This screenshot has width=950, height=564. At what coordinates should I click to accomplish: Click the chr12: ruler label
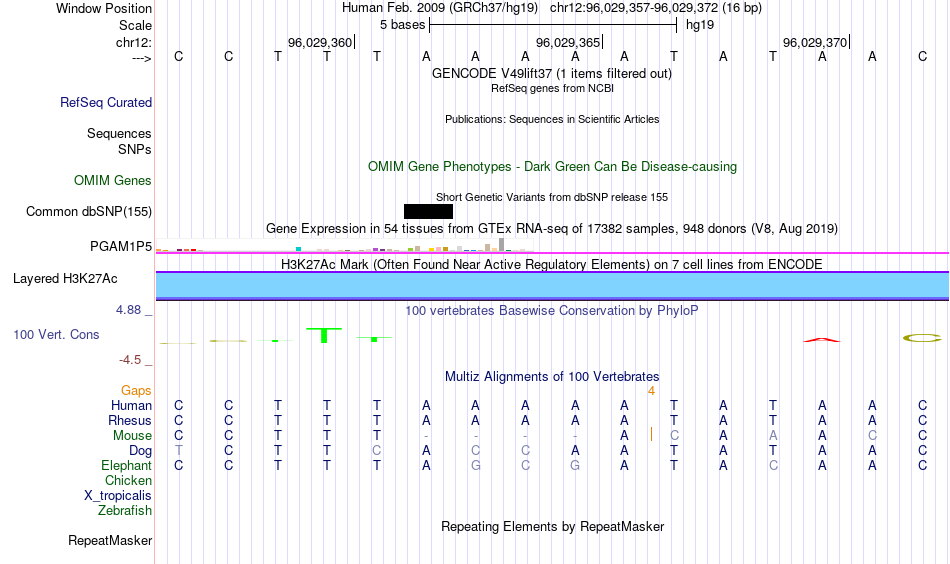tap(134, 42)
